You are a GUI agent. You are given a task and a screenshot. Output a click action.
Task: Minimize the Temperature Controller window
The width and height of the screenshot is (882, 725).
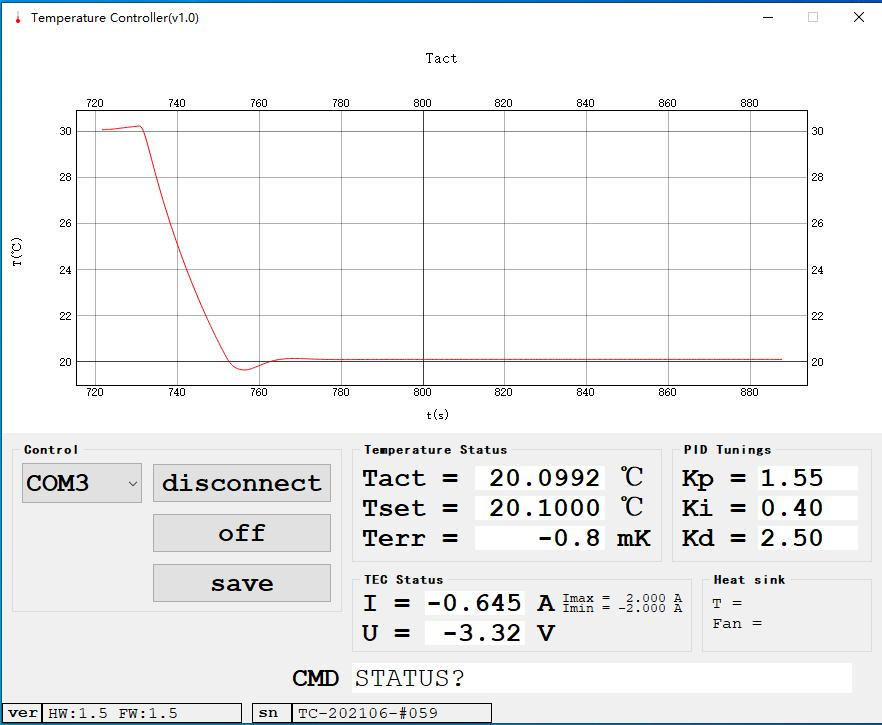(768, 17)
